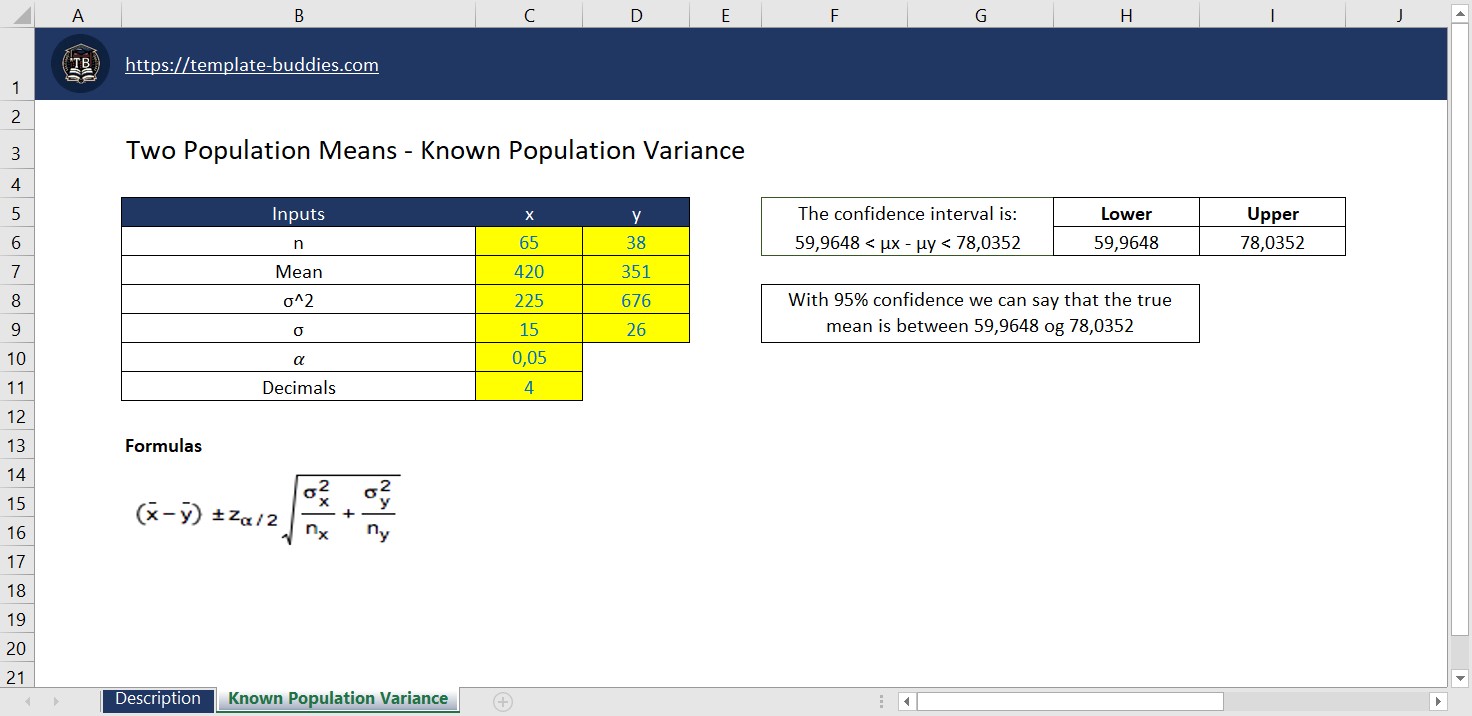The image size is (1472, 716).
Task: Select row 5 header
Action: [17, 213]
